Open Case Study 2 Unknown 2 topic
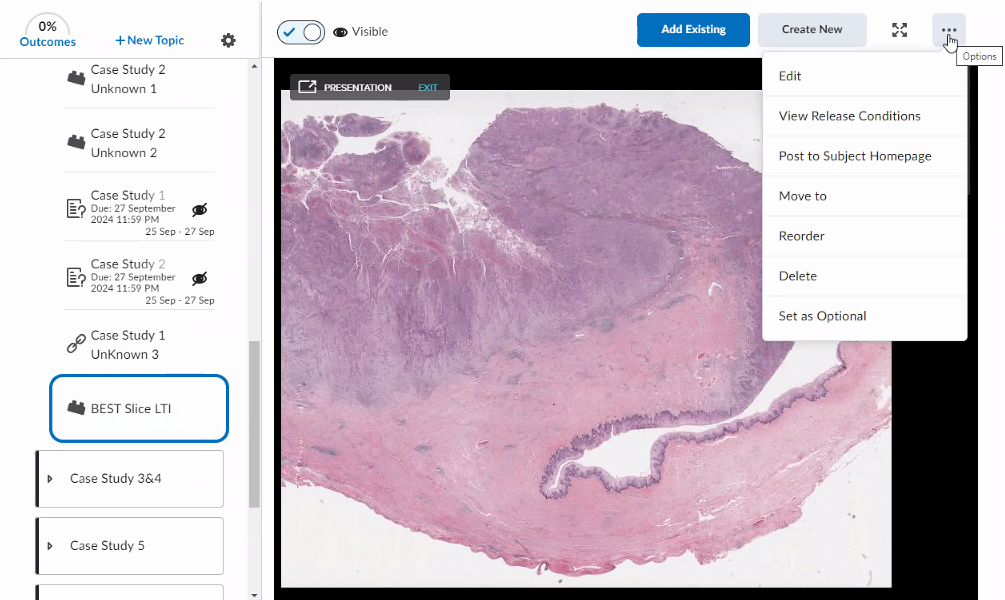 click(x=128, y=143)
